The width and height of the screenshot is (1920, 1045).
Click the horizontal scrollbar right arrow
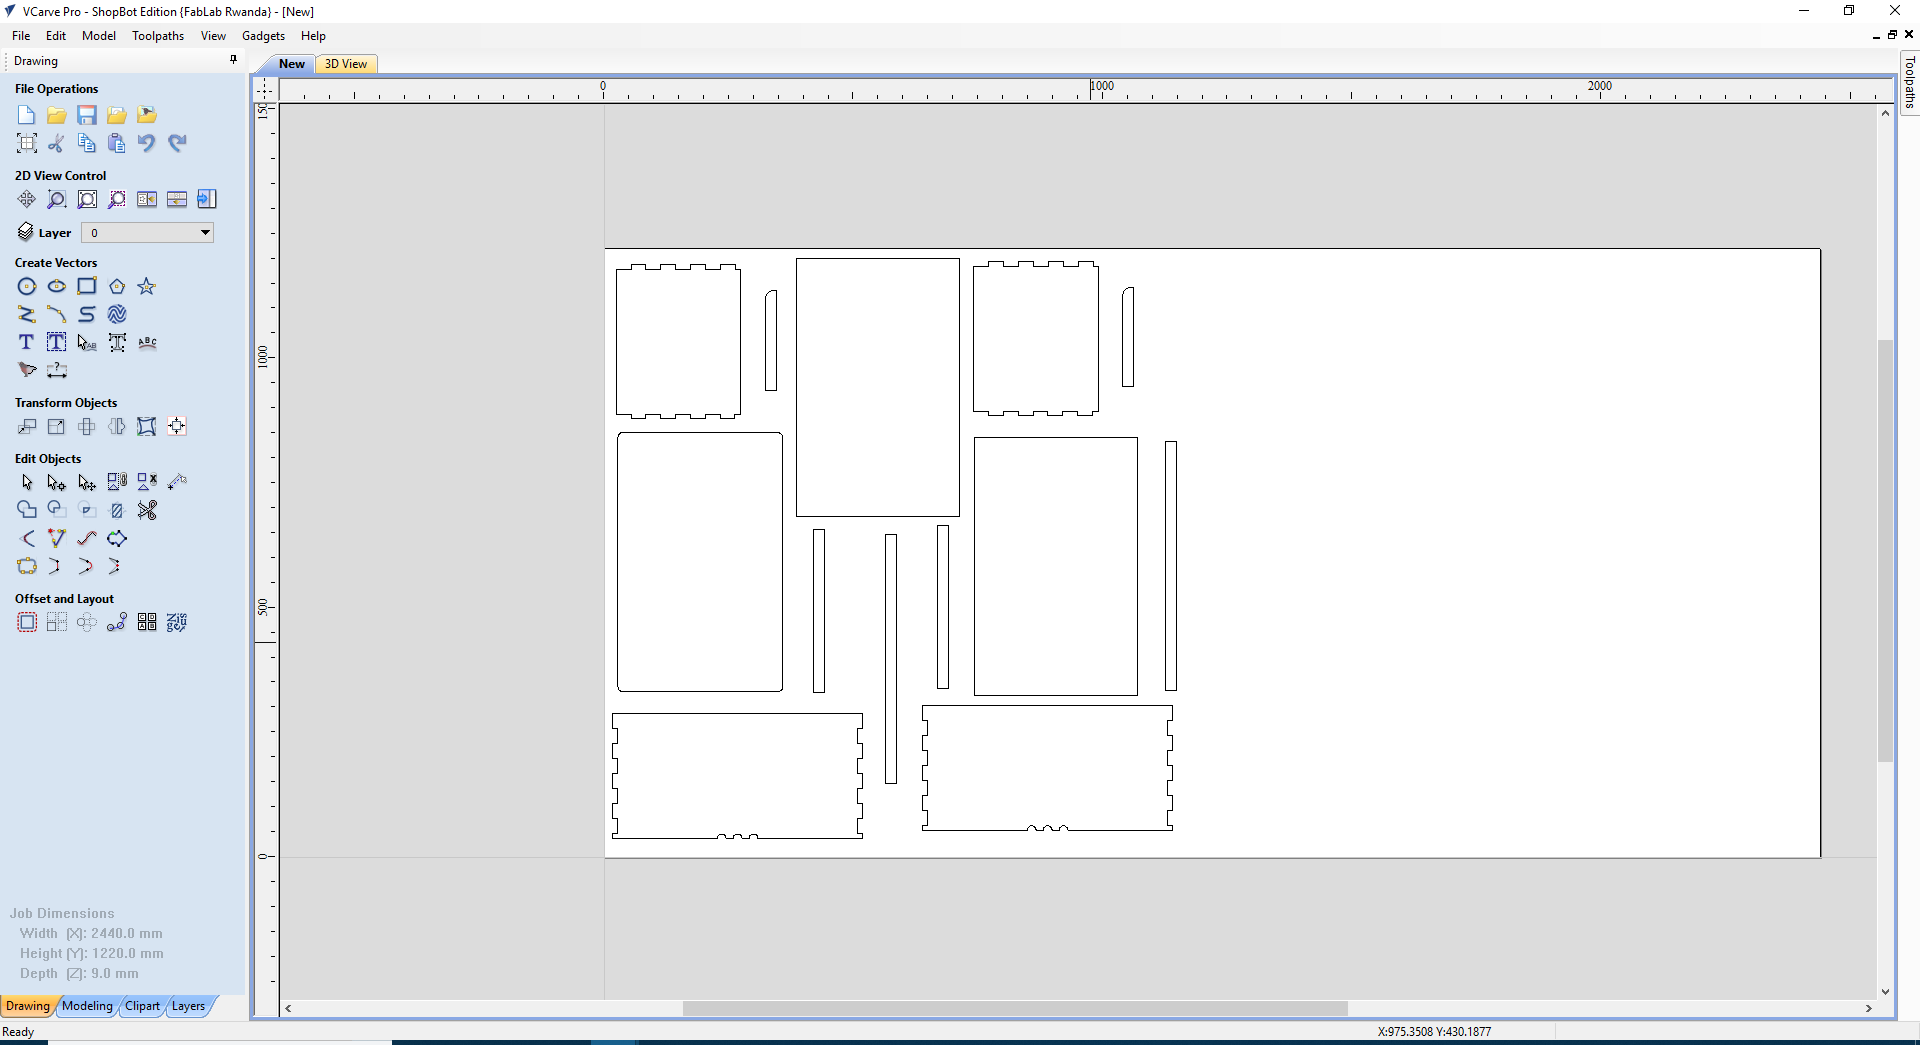pyautogui.click(x=1868, y=1008)
